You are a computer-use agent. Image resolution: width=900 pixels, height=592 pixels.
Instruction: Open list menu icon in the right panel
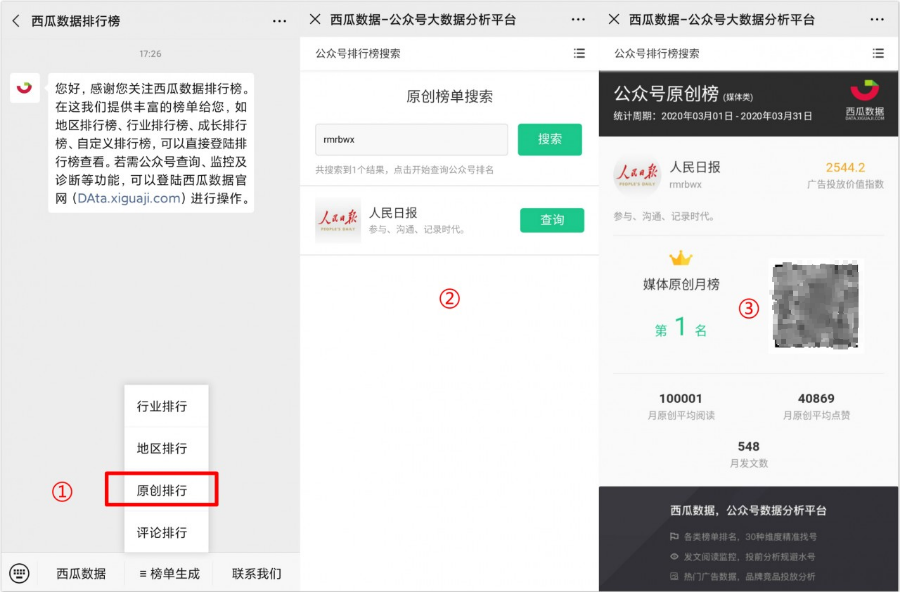point(878,53)
